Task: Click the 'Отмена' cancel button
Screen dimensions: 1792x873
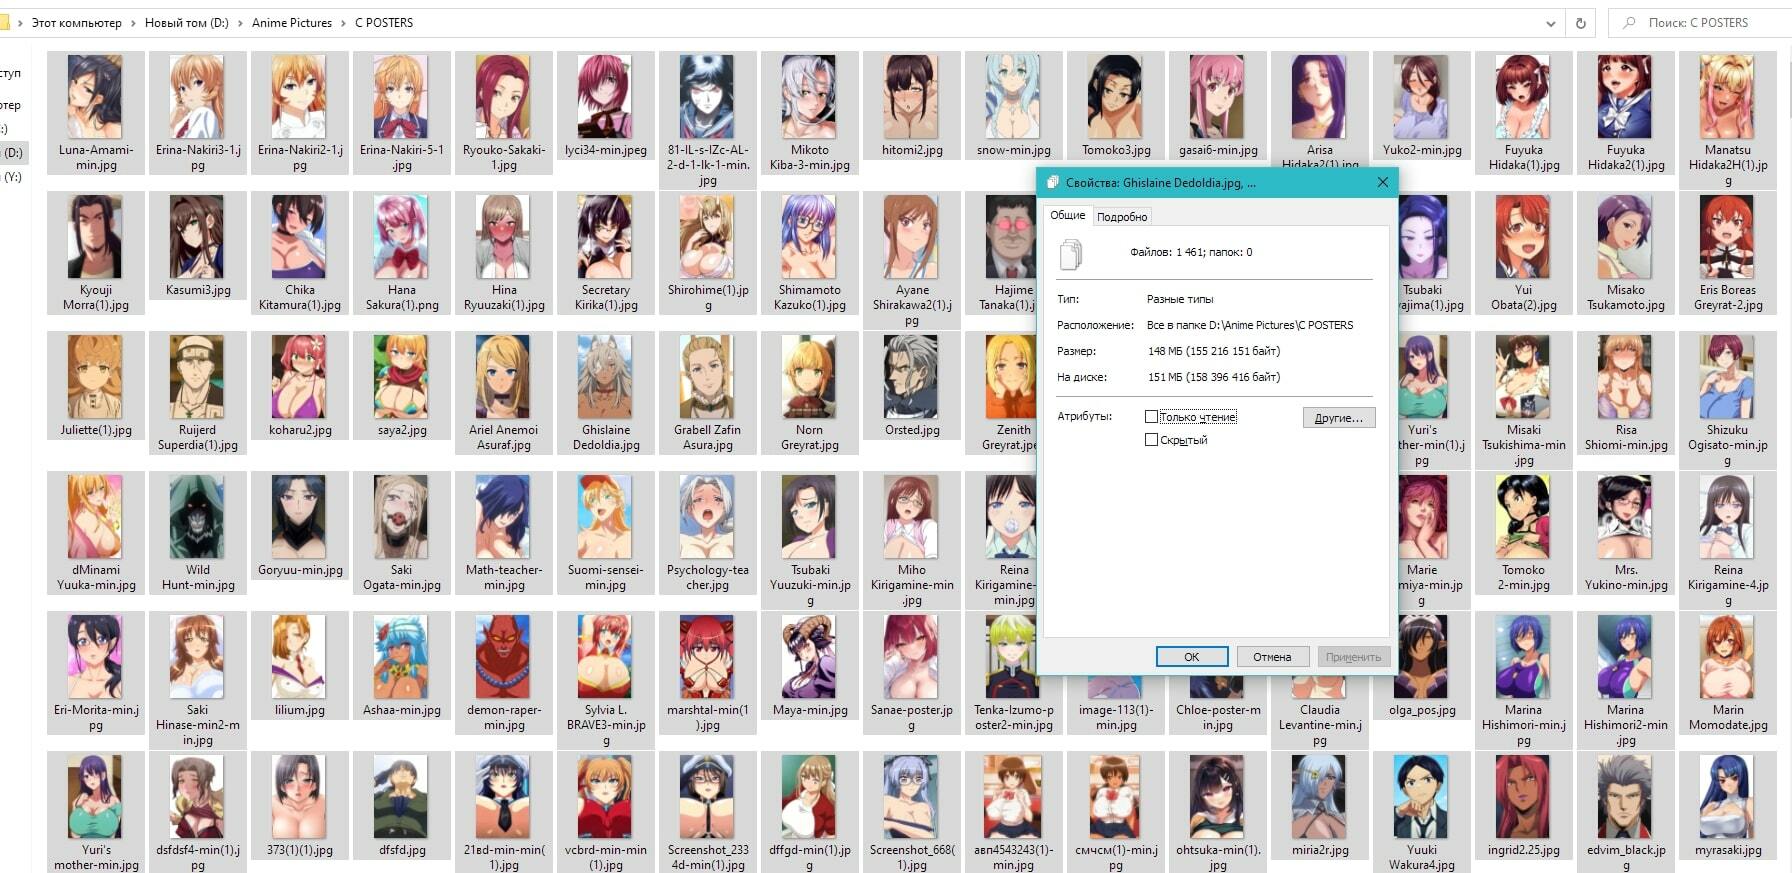Action: click(1271, 657)
